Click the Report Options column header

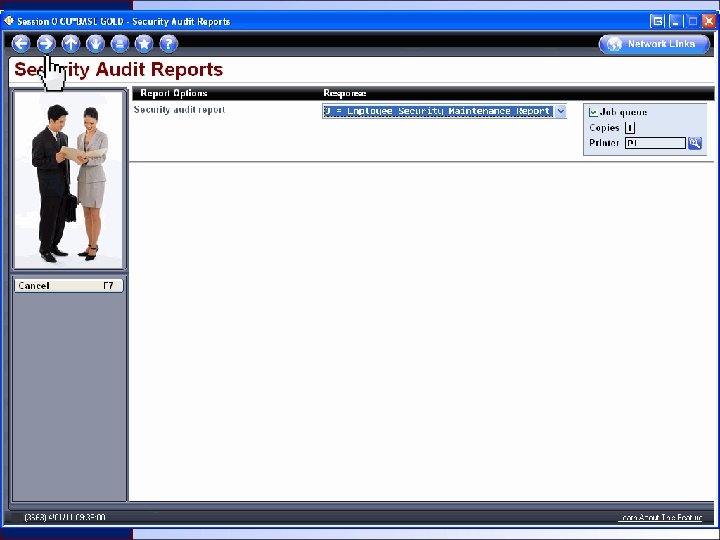pos(174,93)
